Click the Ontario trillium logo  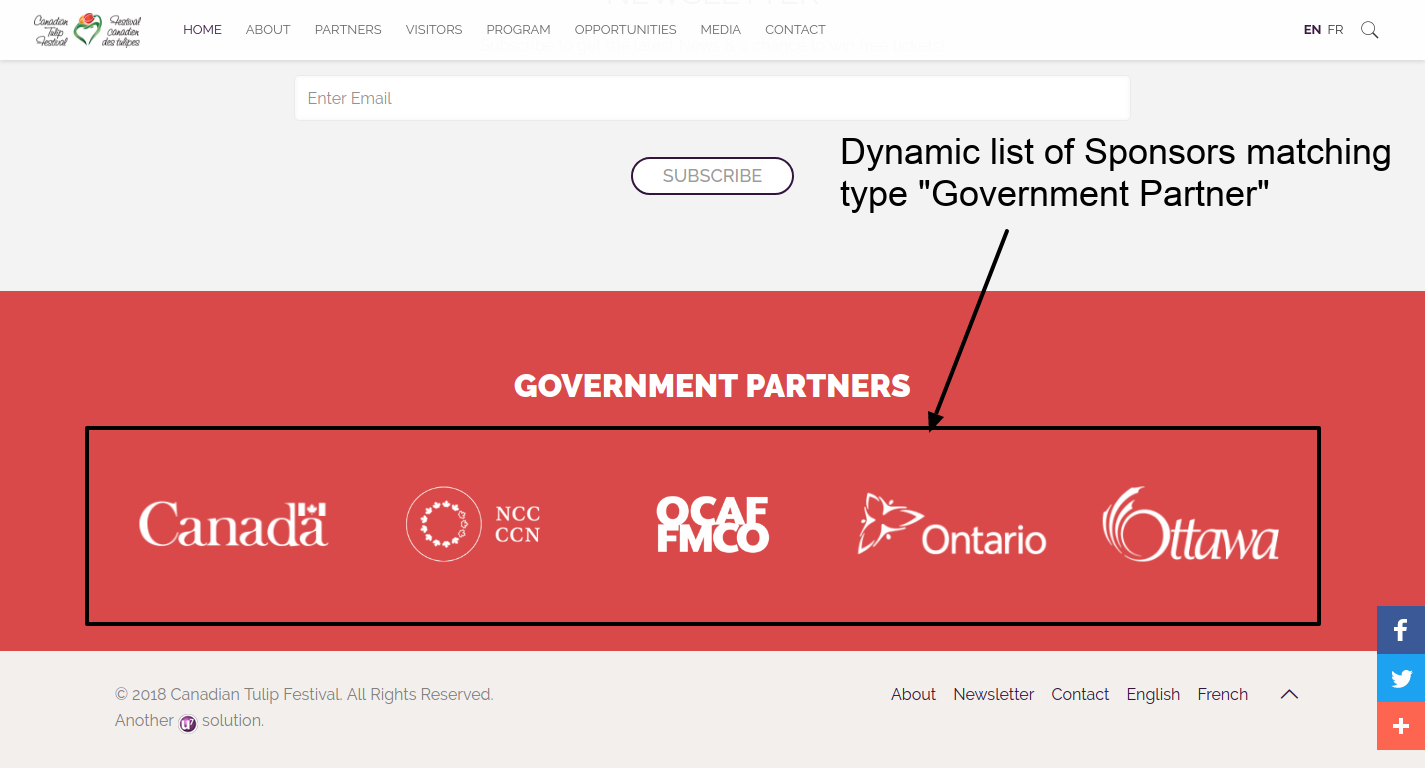(952, 524)
